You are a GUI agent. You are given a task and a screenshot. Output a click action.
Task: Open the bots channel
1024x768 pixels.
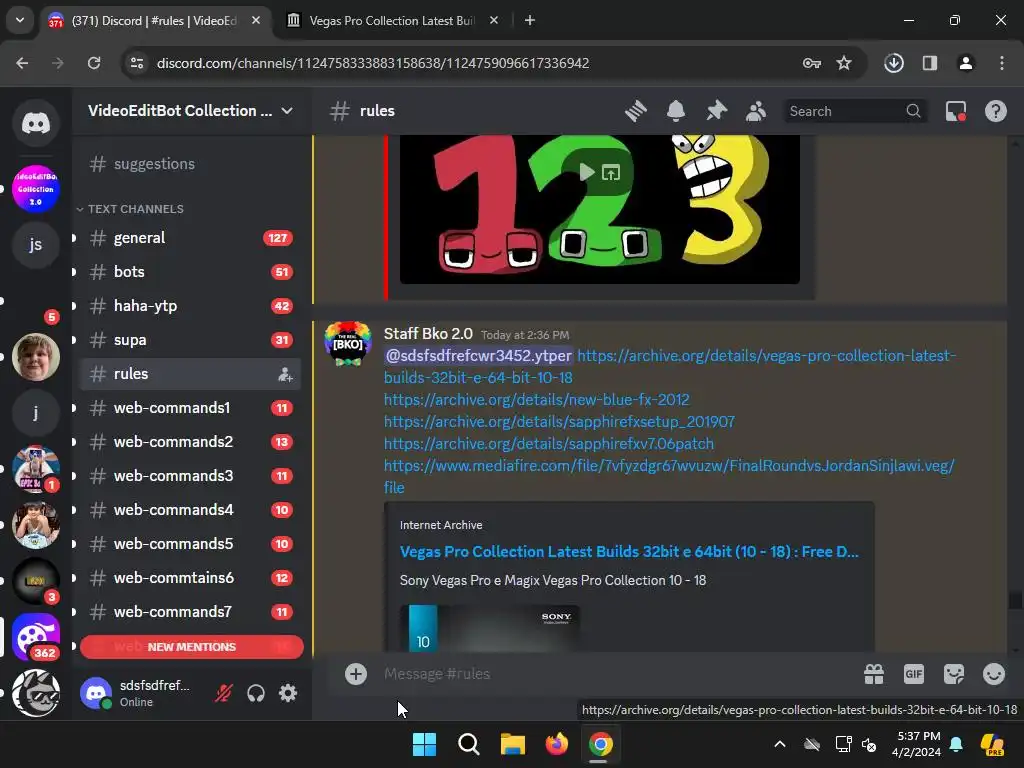(189, 272)
